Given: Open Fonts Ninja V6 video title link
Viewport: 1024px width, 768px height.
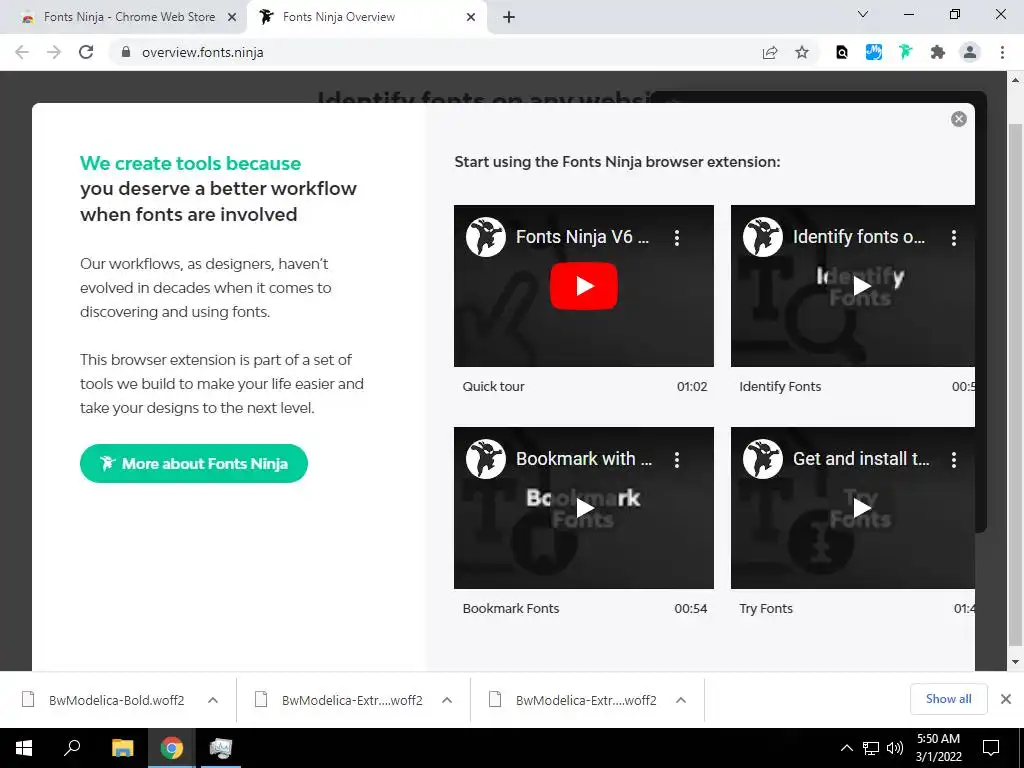Looking at the screenshot, I should click(x=583, y=236).
